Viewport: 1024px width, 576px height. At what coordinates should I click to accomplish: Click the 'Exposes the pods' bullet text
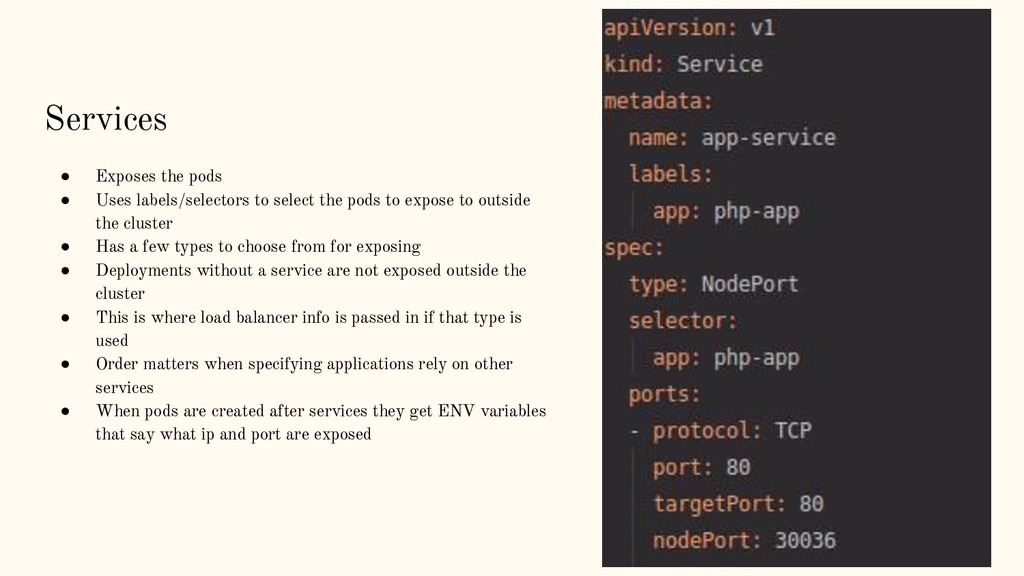click(x=158, y=176)
